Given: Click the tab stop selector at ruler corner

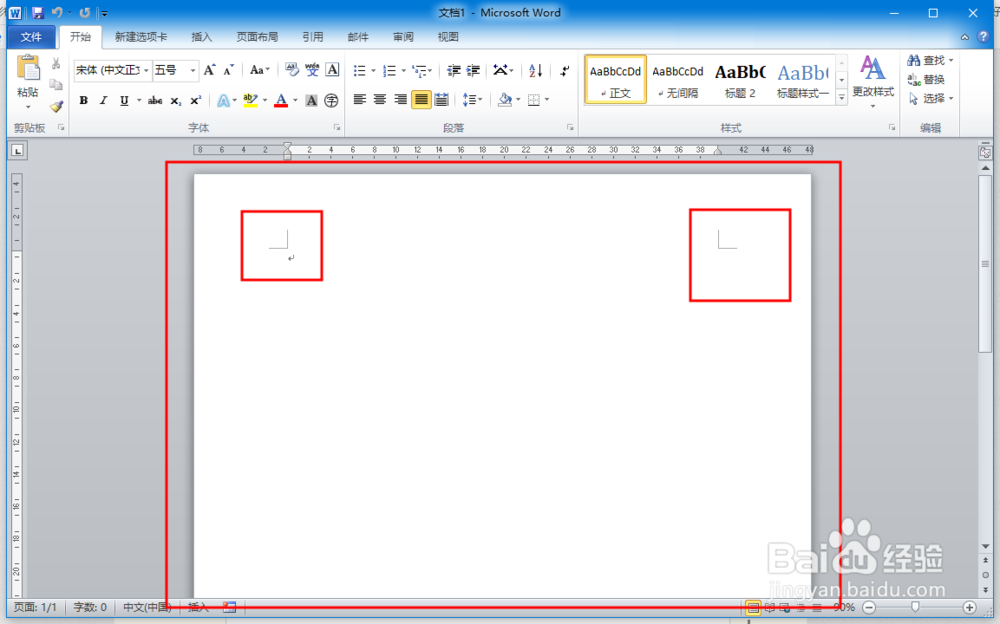Looking at the screenshot, I should [x=17, y=151].
